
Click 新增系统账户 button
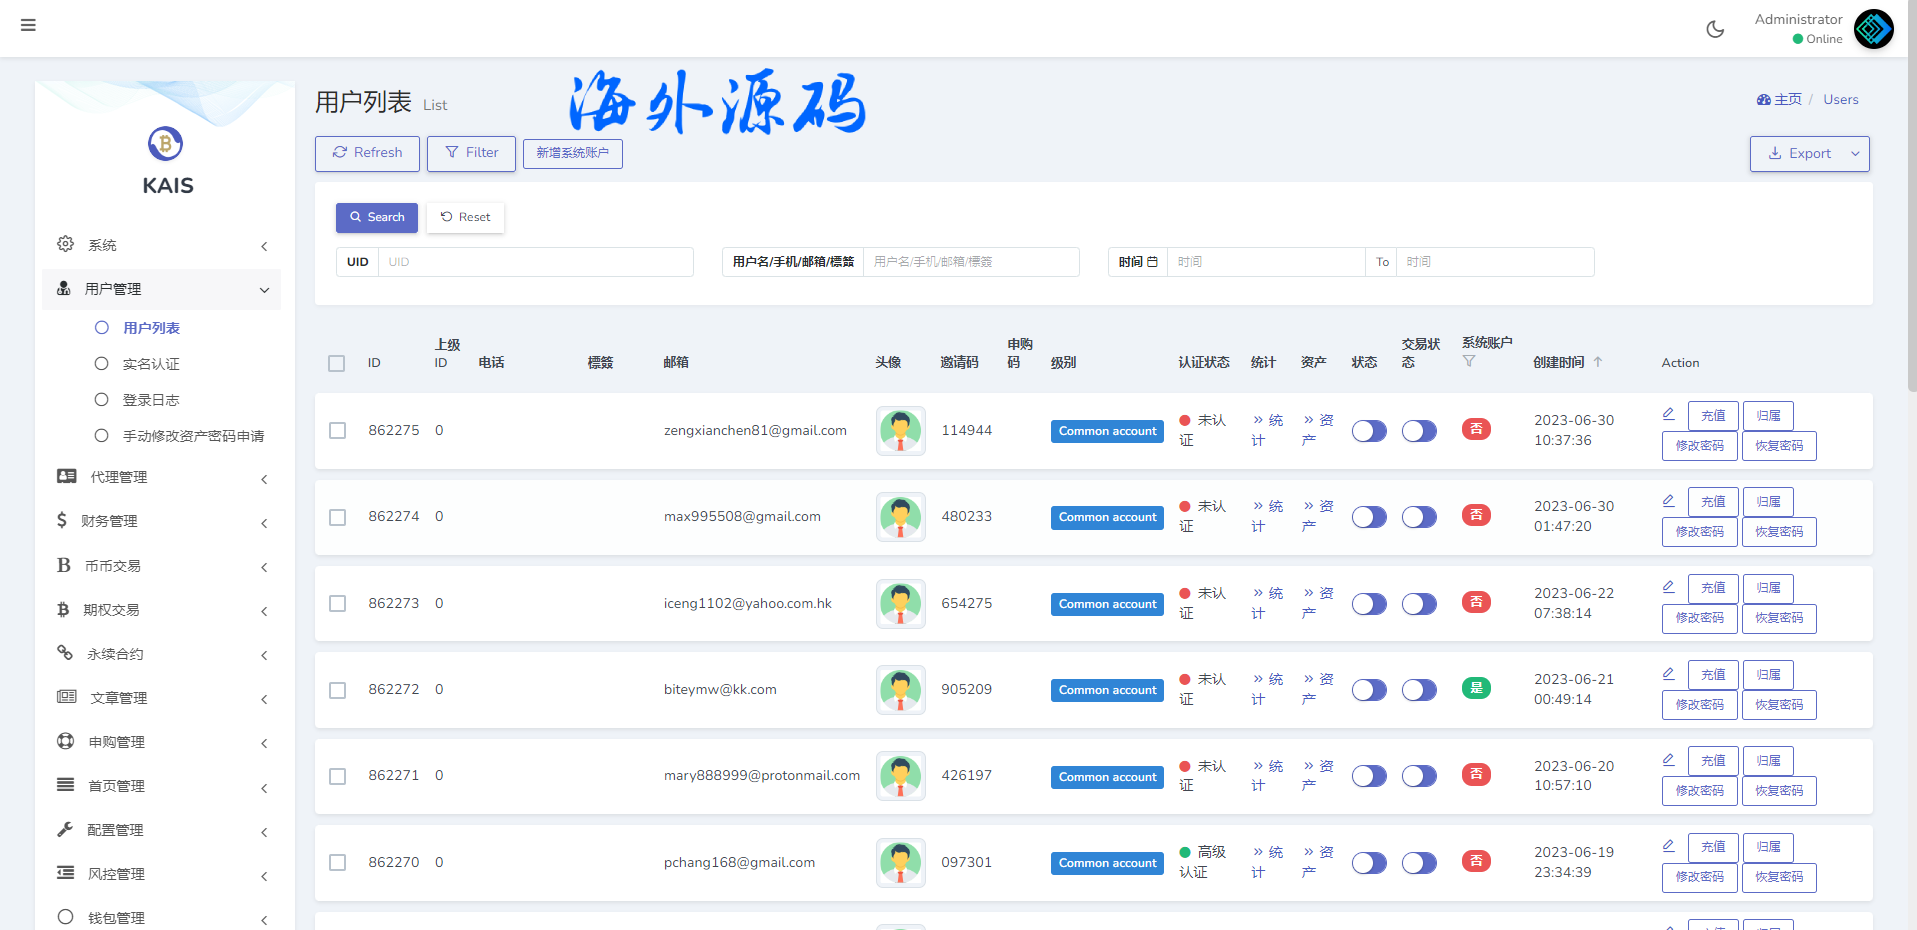tap(572, 153)
